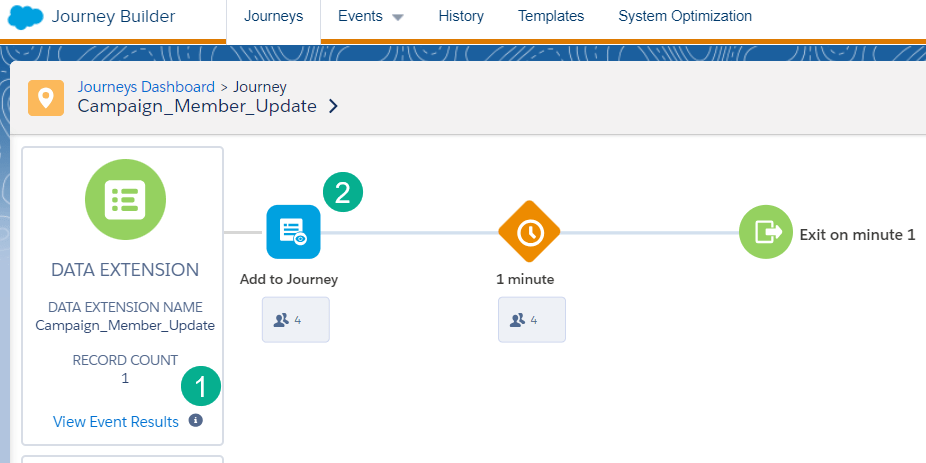This screenshot has height=463, width=926.
Task: Click the green Exit on minute 1 icon
Action: pos(766,232)
